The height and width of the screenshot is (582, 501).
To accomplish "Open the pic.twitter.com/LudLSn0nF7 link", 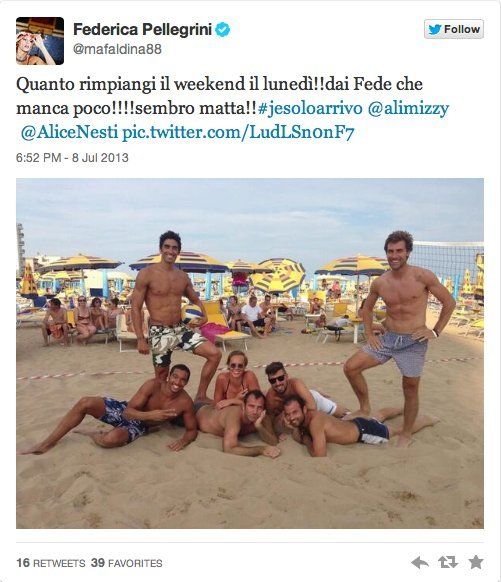I will pos(238,133).
